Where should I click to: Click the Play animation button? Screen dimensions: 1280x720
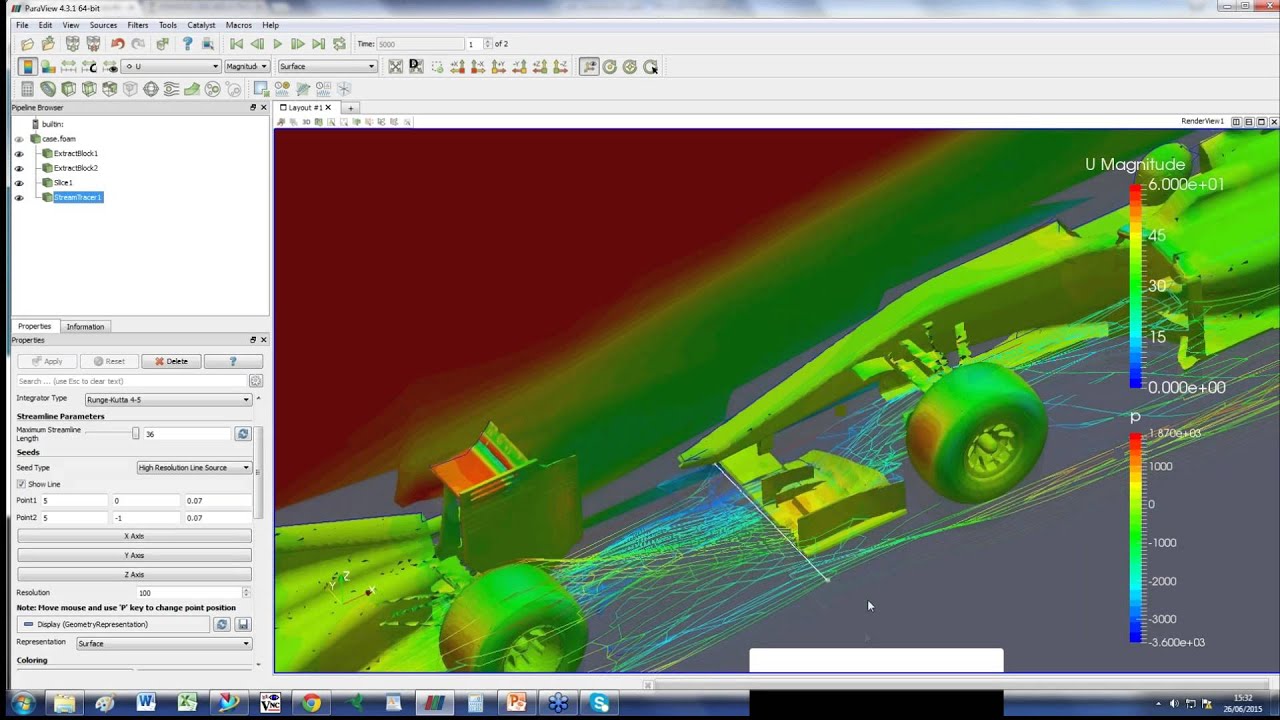tap(278, 44)
